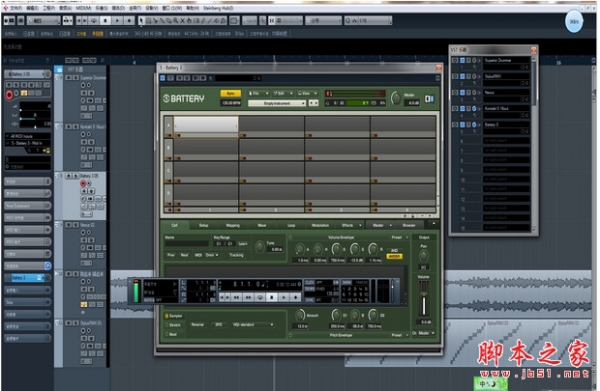Click the yellow Sync button in Battery

[x=231, y=93]
